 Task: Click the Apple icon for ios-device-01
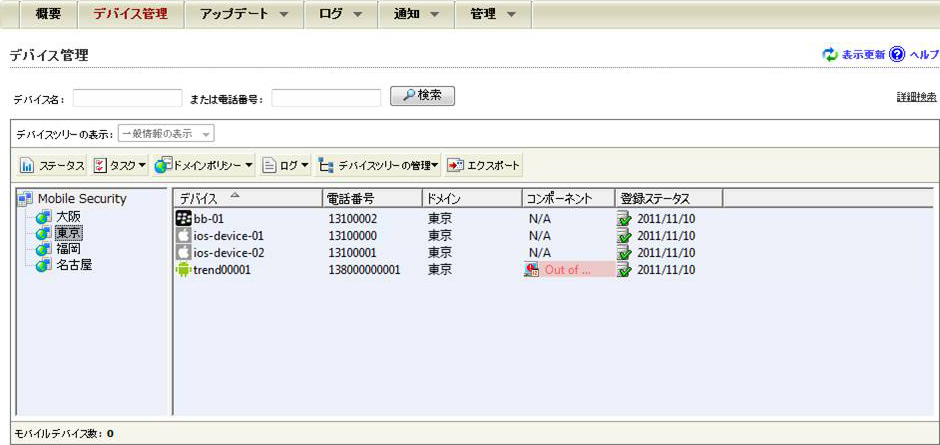(183, 236)
